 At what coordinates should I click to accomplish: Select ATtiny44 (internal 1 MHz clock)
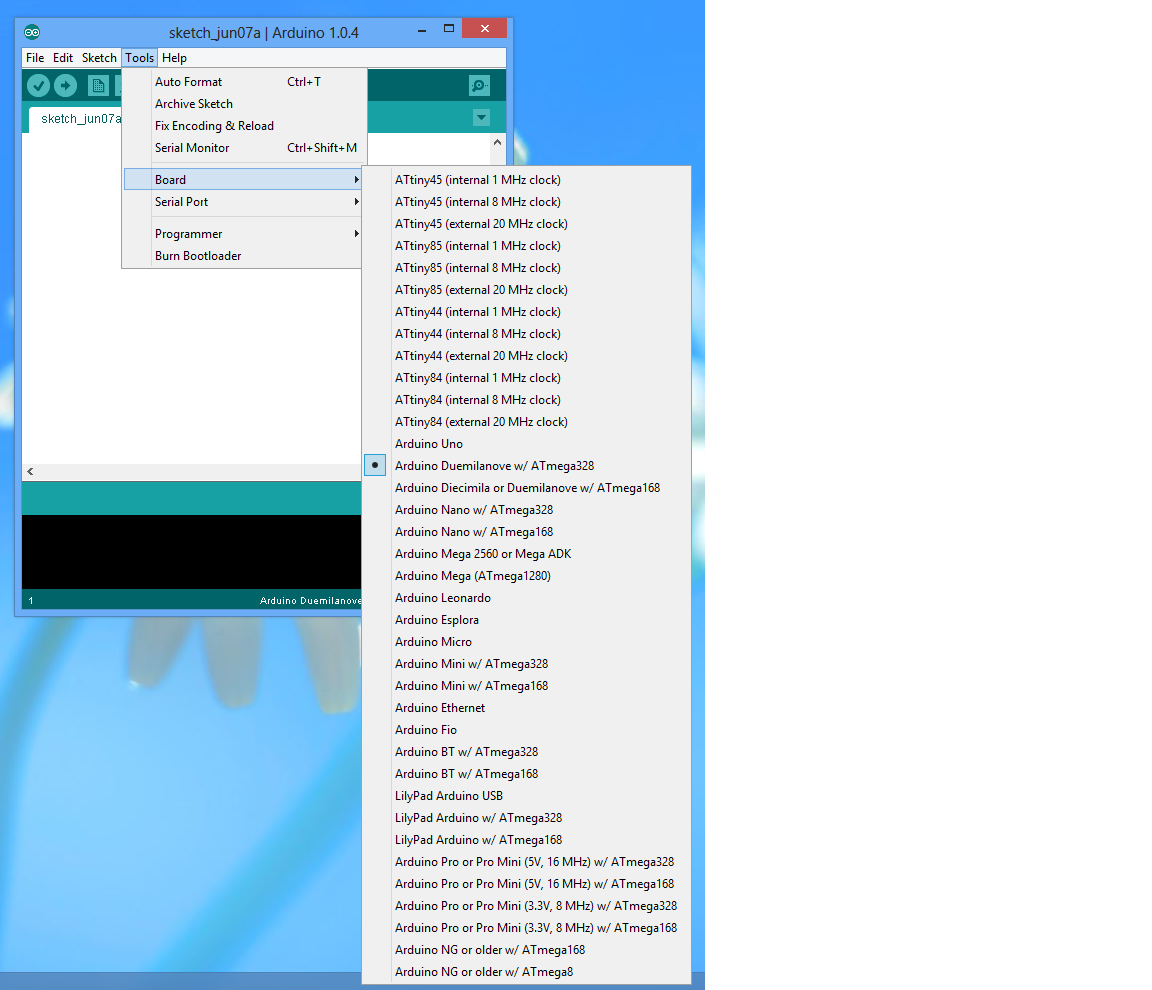point(526,312)
